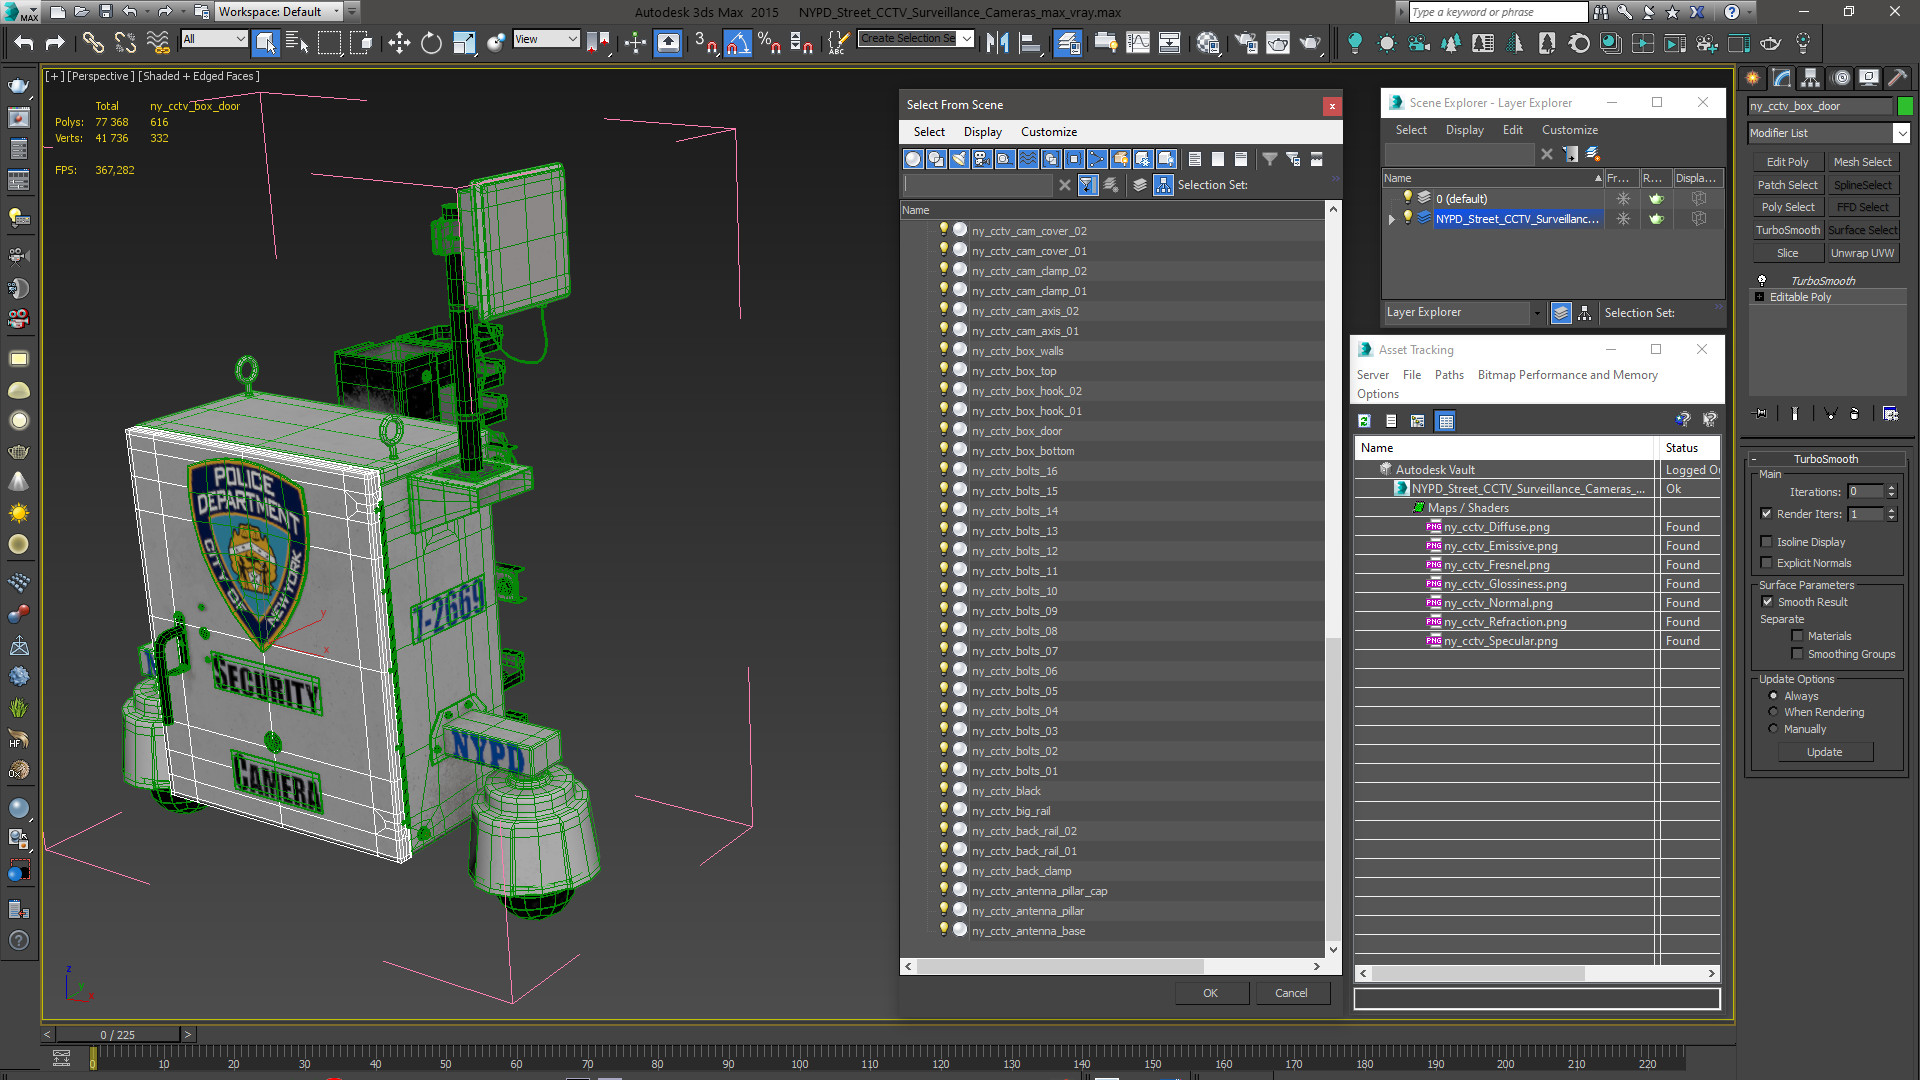Select the Rotate transform tool
The image size is (1920, 1080).
pyautogui.click(x=431, y=42)
